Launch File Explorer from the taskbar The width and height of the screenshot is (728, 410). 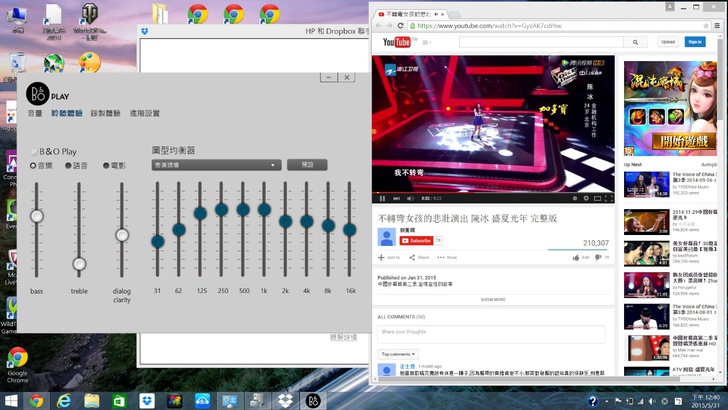click(91, 400)
